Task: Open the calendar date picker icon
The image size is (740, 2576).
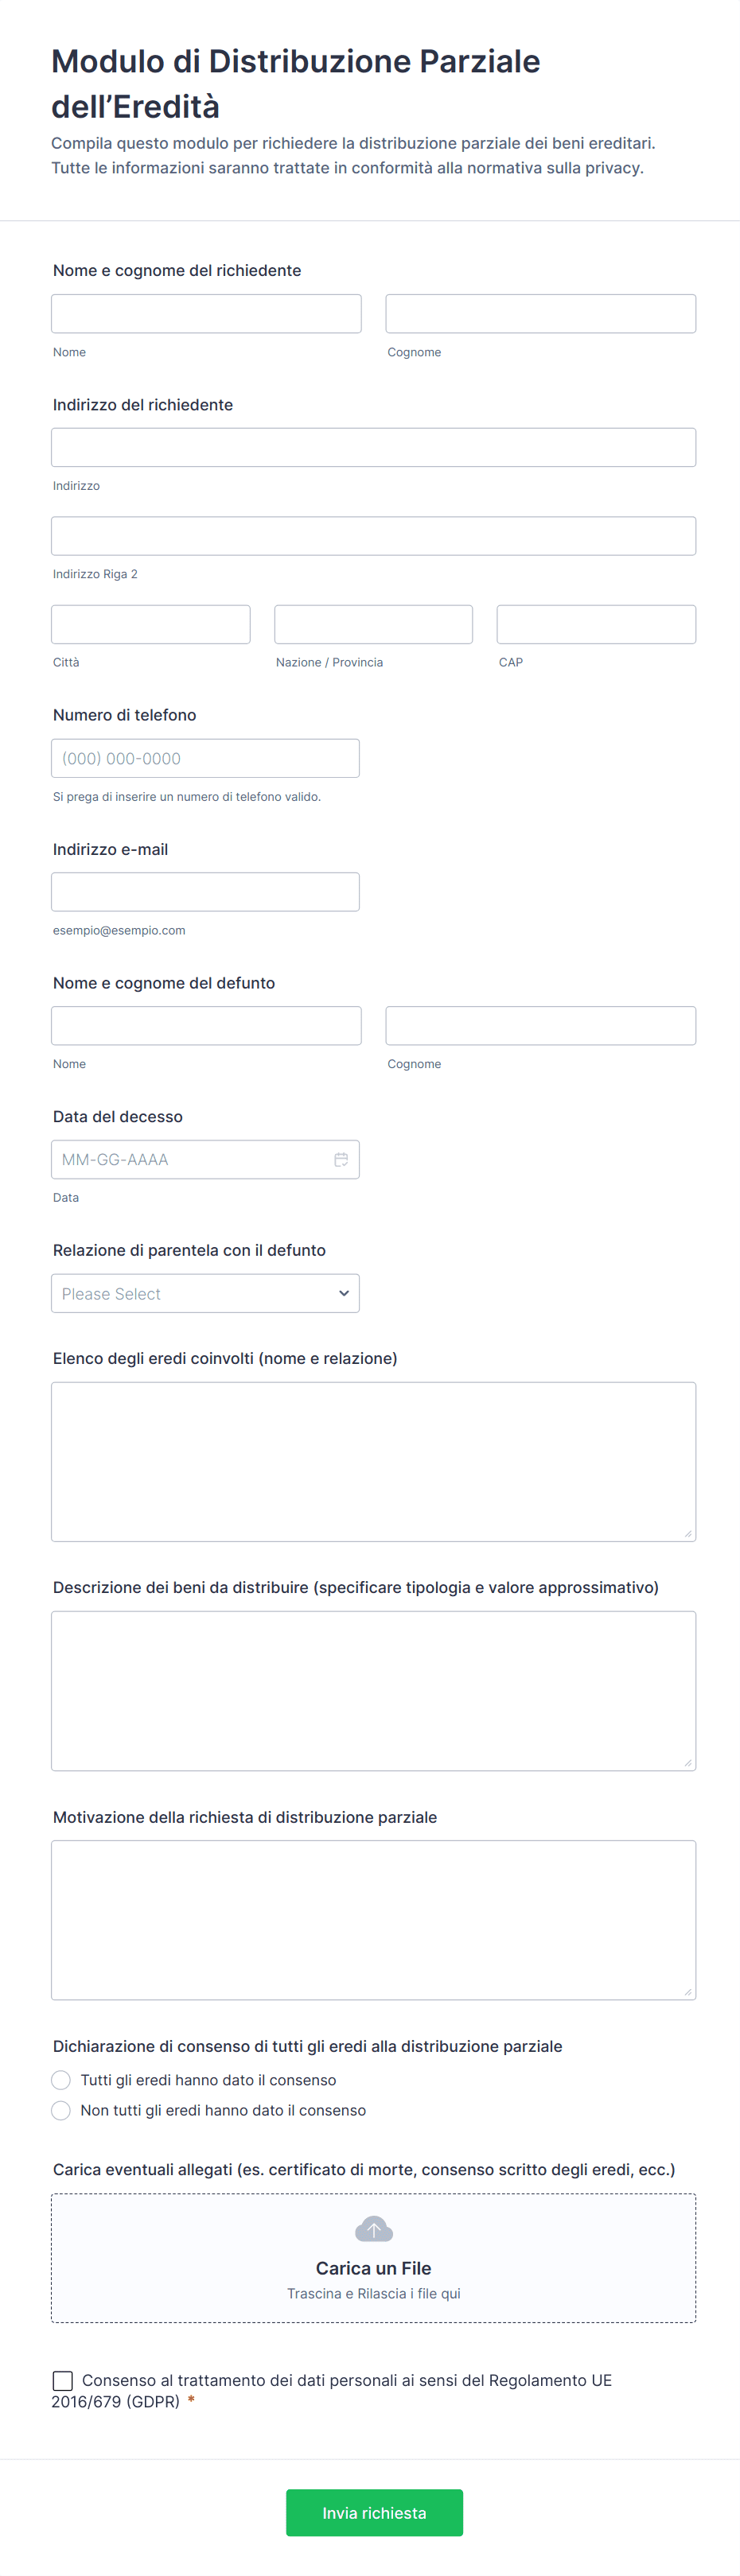Action: coord(341,1159)
